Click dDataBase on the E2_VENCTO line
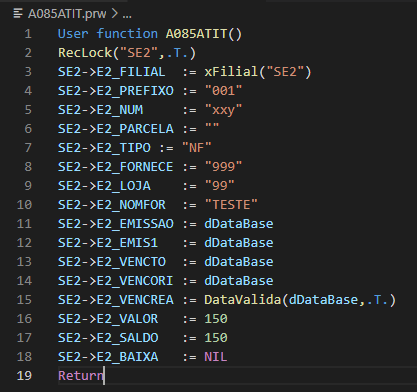Image resolution: width=417 pixels, height=392 pixels. click(239, 262)
